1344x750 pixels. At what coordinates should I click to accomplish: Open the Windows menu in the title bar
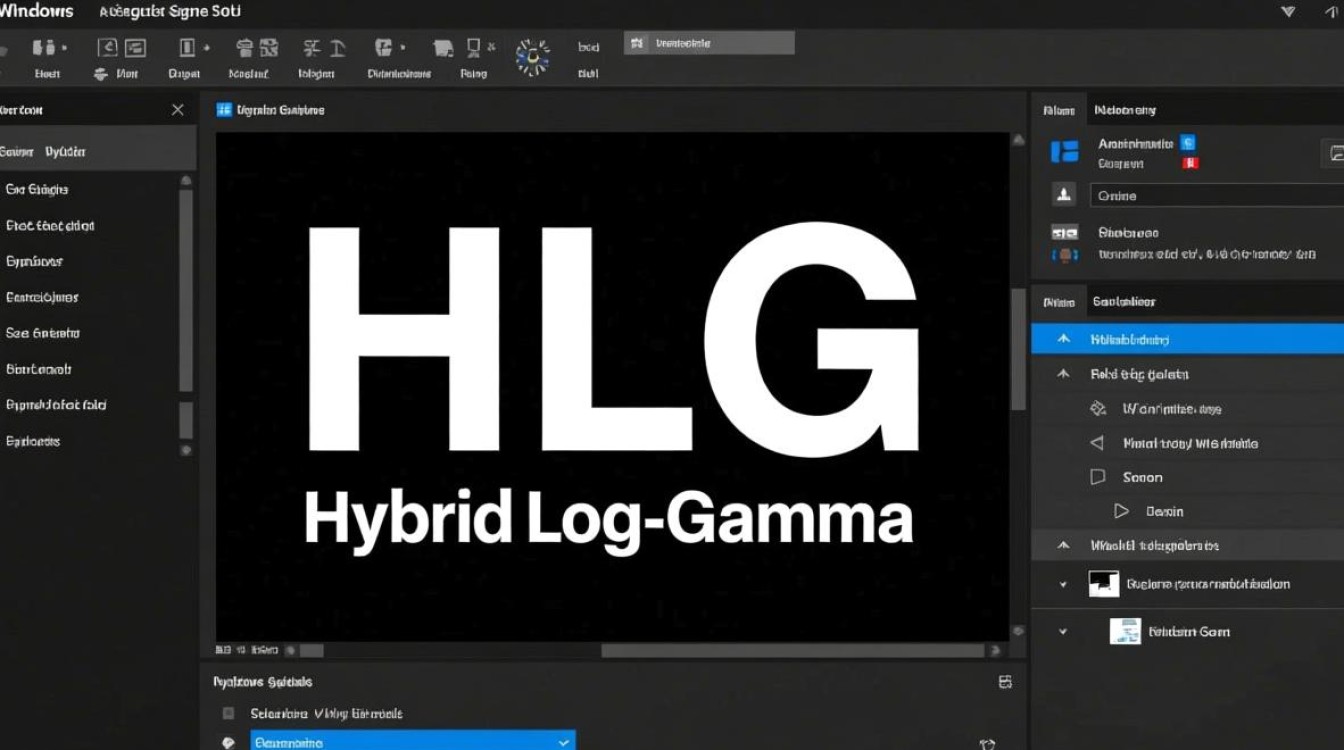37,12
